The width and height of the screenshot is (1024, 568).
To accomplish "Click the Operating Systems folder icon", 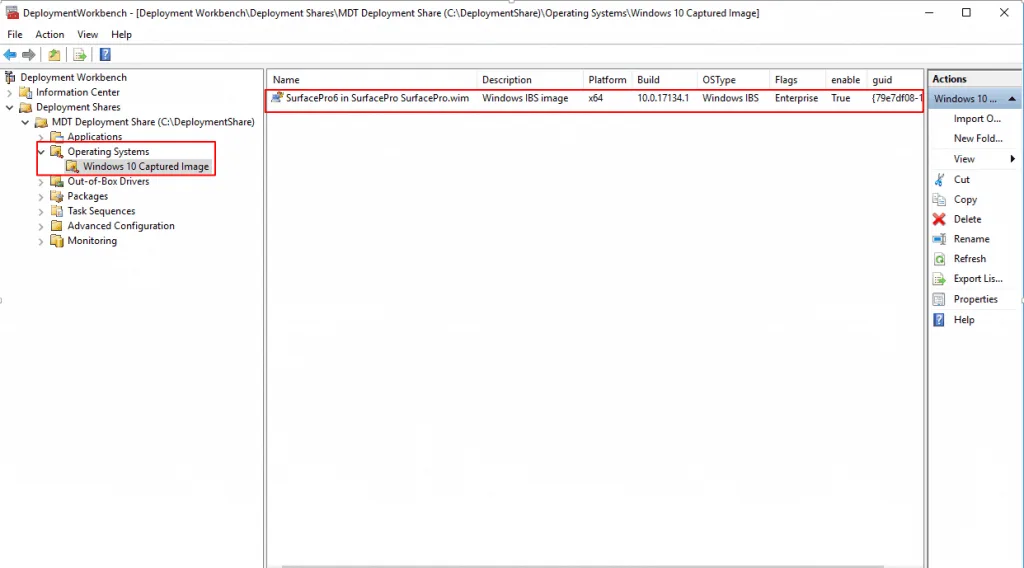I will [57, 151].
